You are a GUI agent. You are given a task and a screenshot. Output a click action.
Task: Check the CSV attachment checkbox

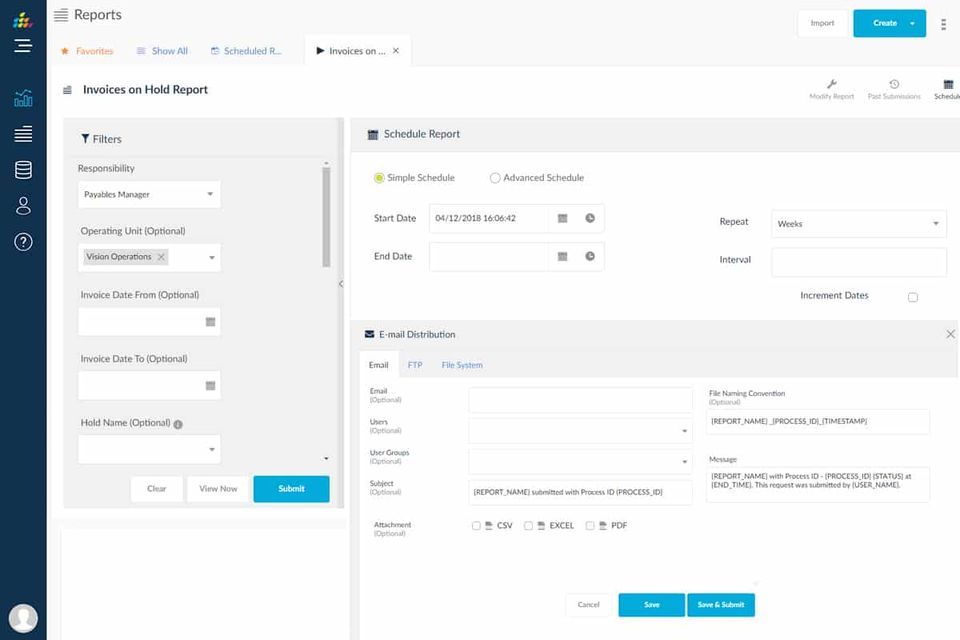(x=476, y=525)
